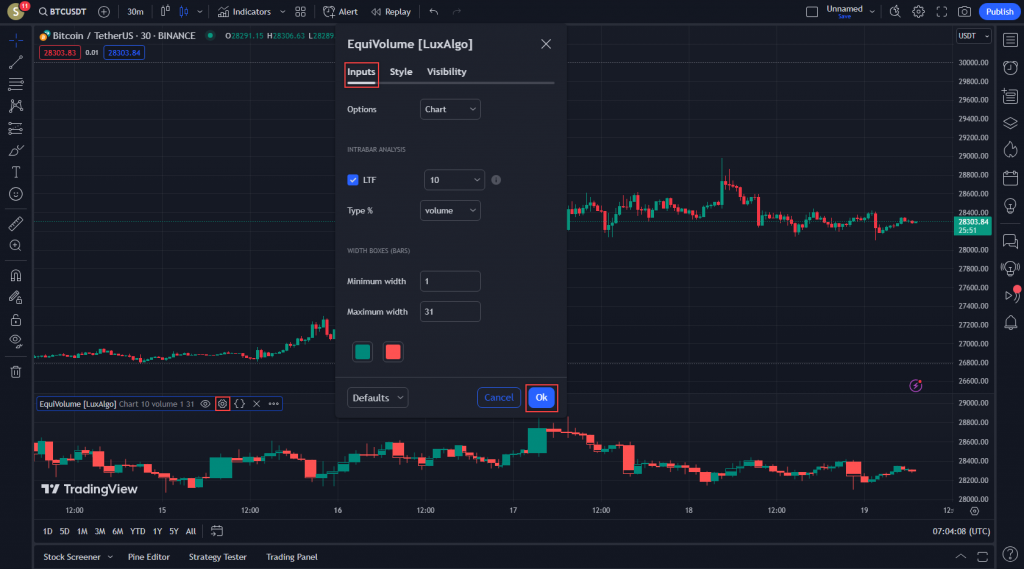The image size is (1024, 569).
Task: Switch to the Style tab
Action: [x=401, y=72]
